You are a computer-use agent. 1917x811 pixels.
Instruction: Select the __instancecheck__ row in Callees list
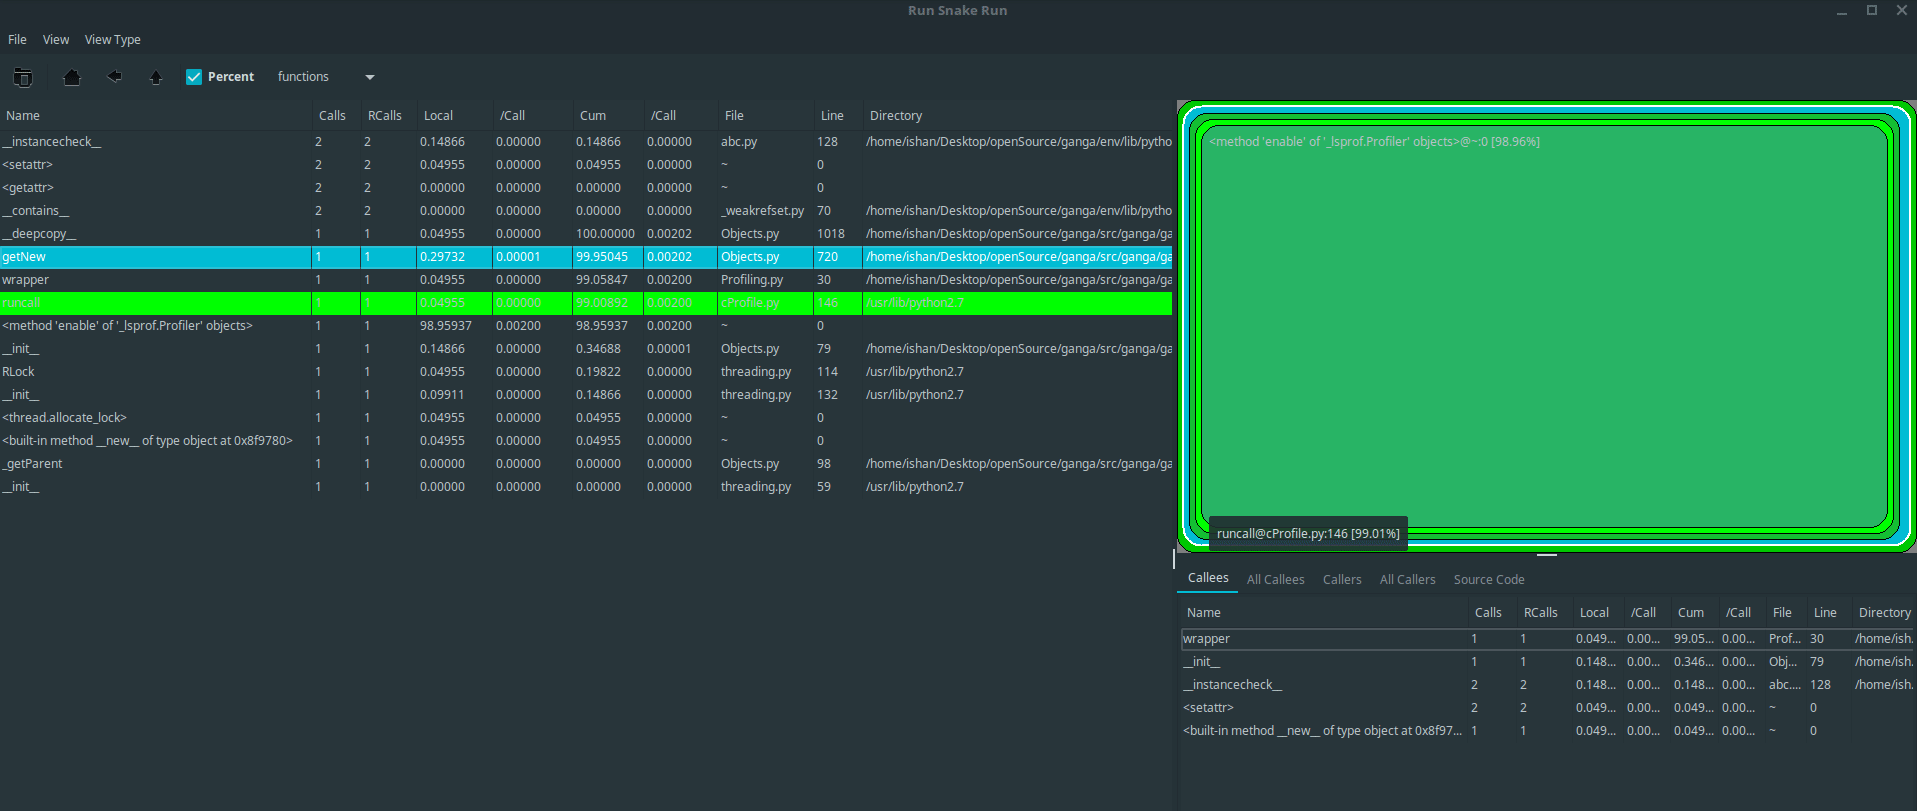[x=1547, y=685]
